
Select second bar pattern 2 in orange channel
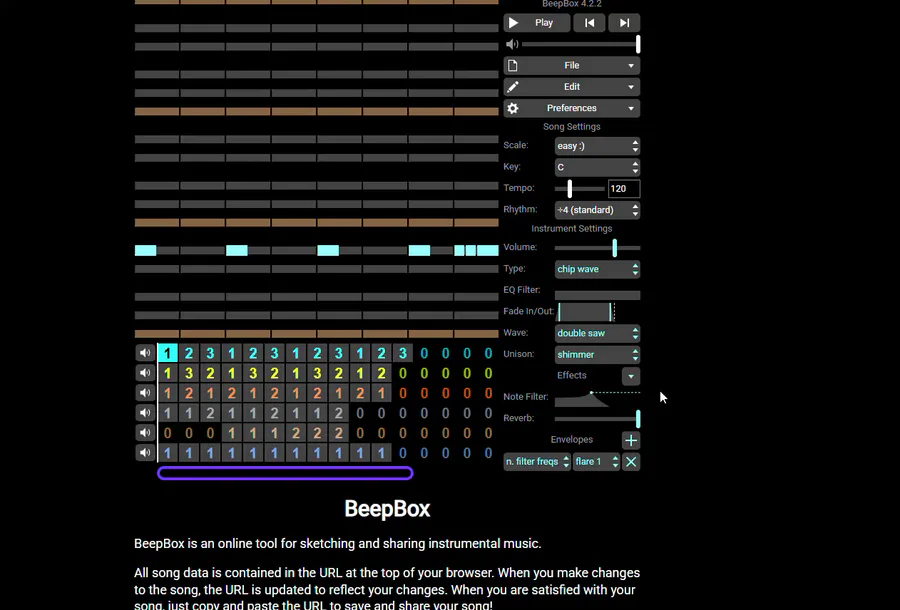point(189,393)
